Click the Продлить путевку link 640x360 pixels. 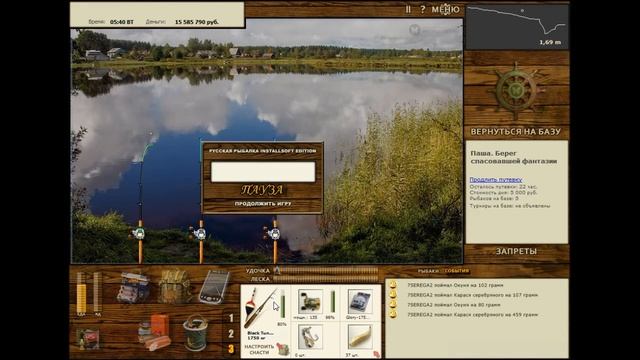[496, 180]
